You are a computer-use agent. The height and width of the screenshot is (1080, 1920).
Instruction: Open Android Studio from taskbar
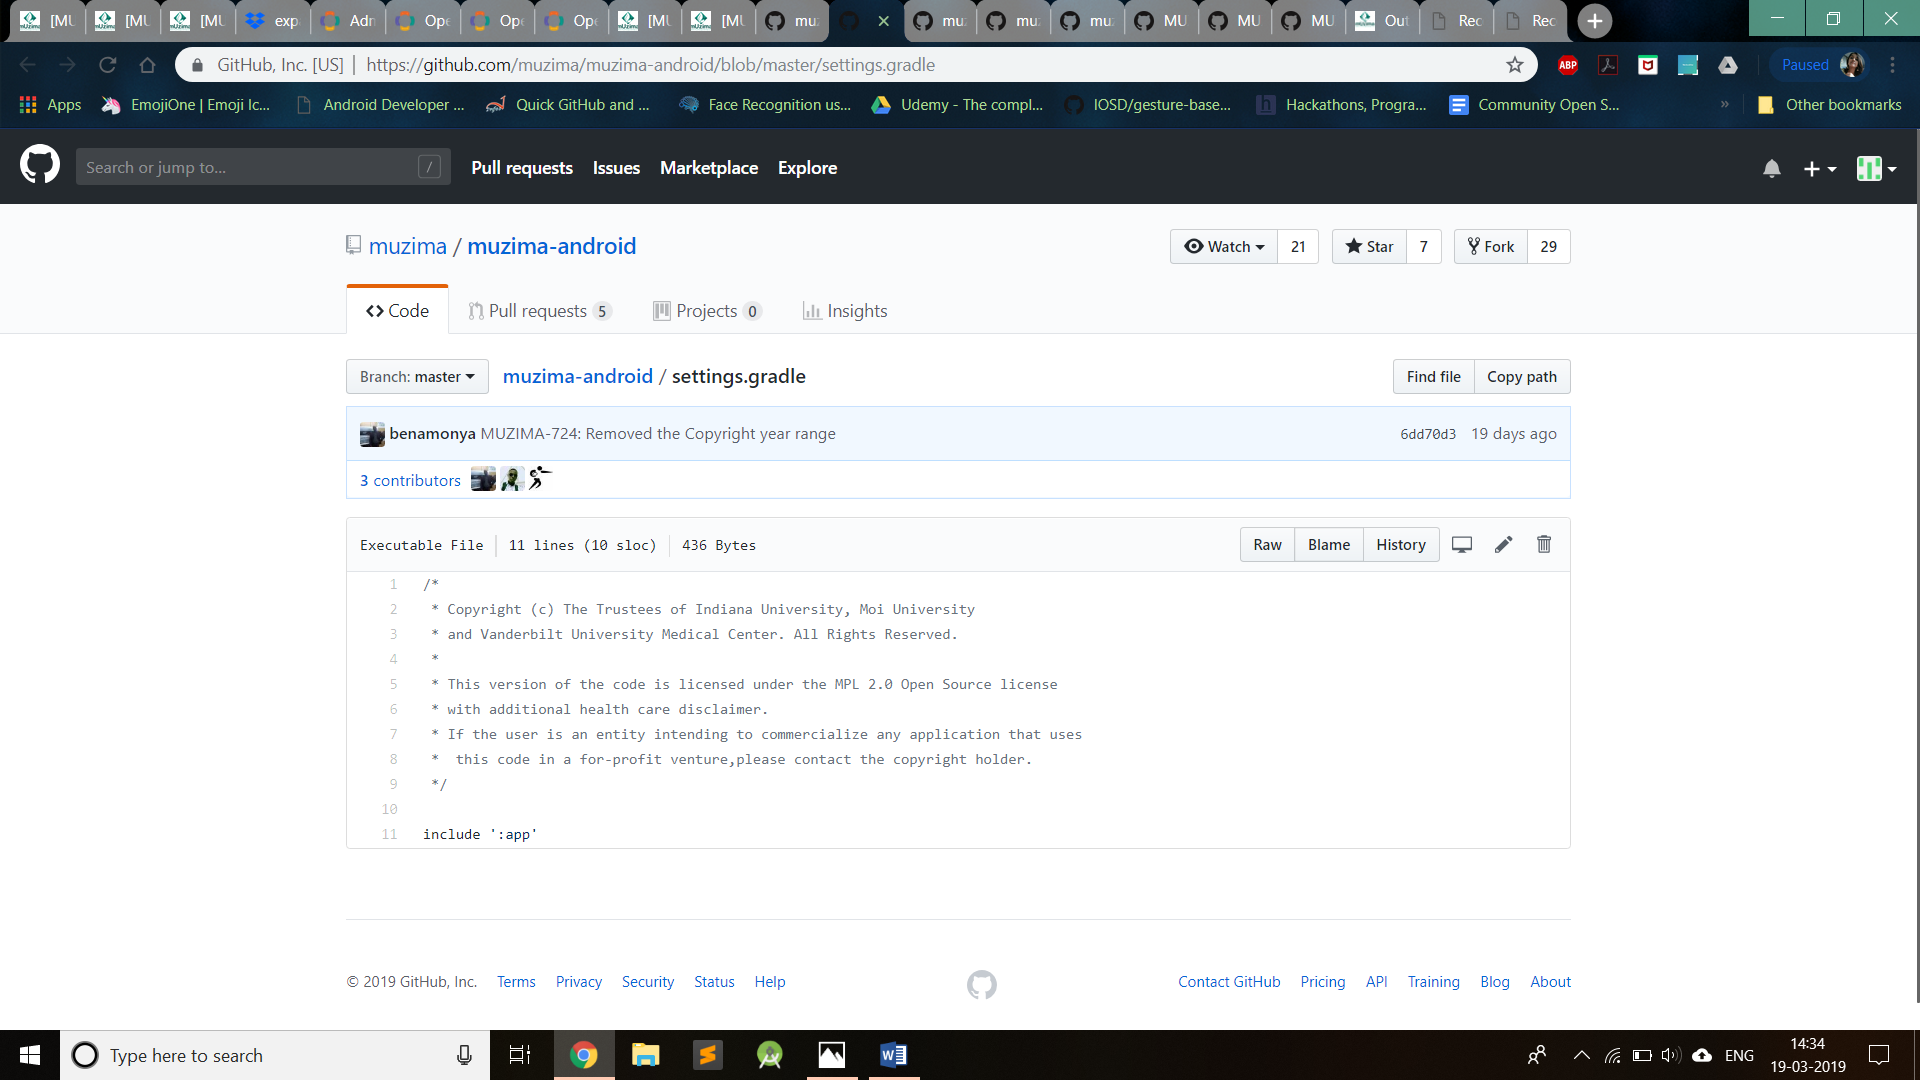pos(770,1055)
